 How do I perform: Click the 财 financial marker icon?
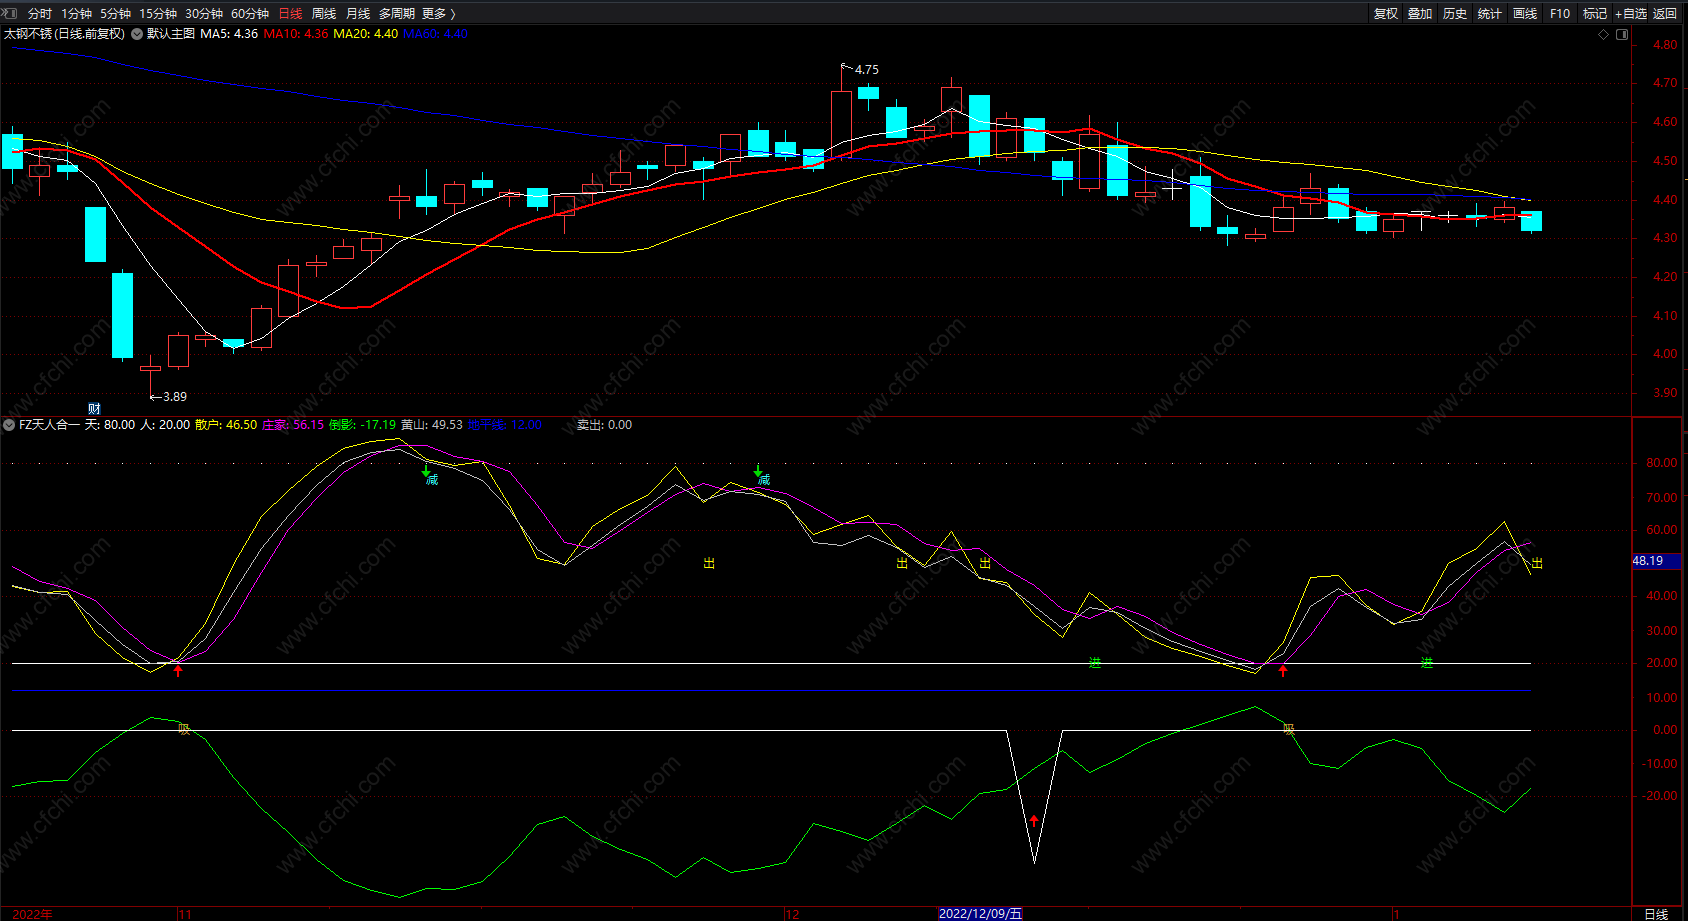94,408
